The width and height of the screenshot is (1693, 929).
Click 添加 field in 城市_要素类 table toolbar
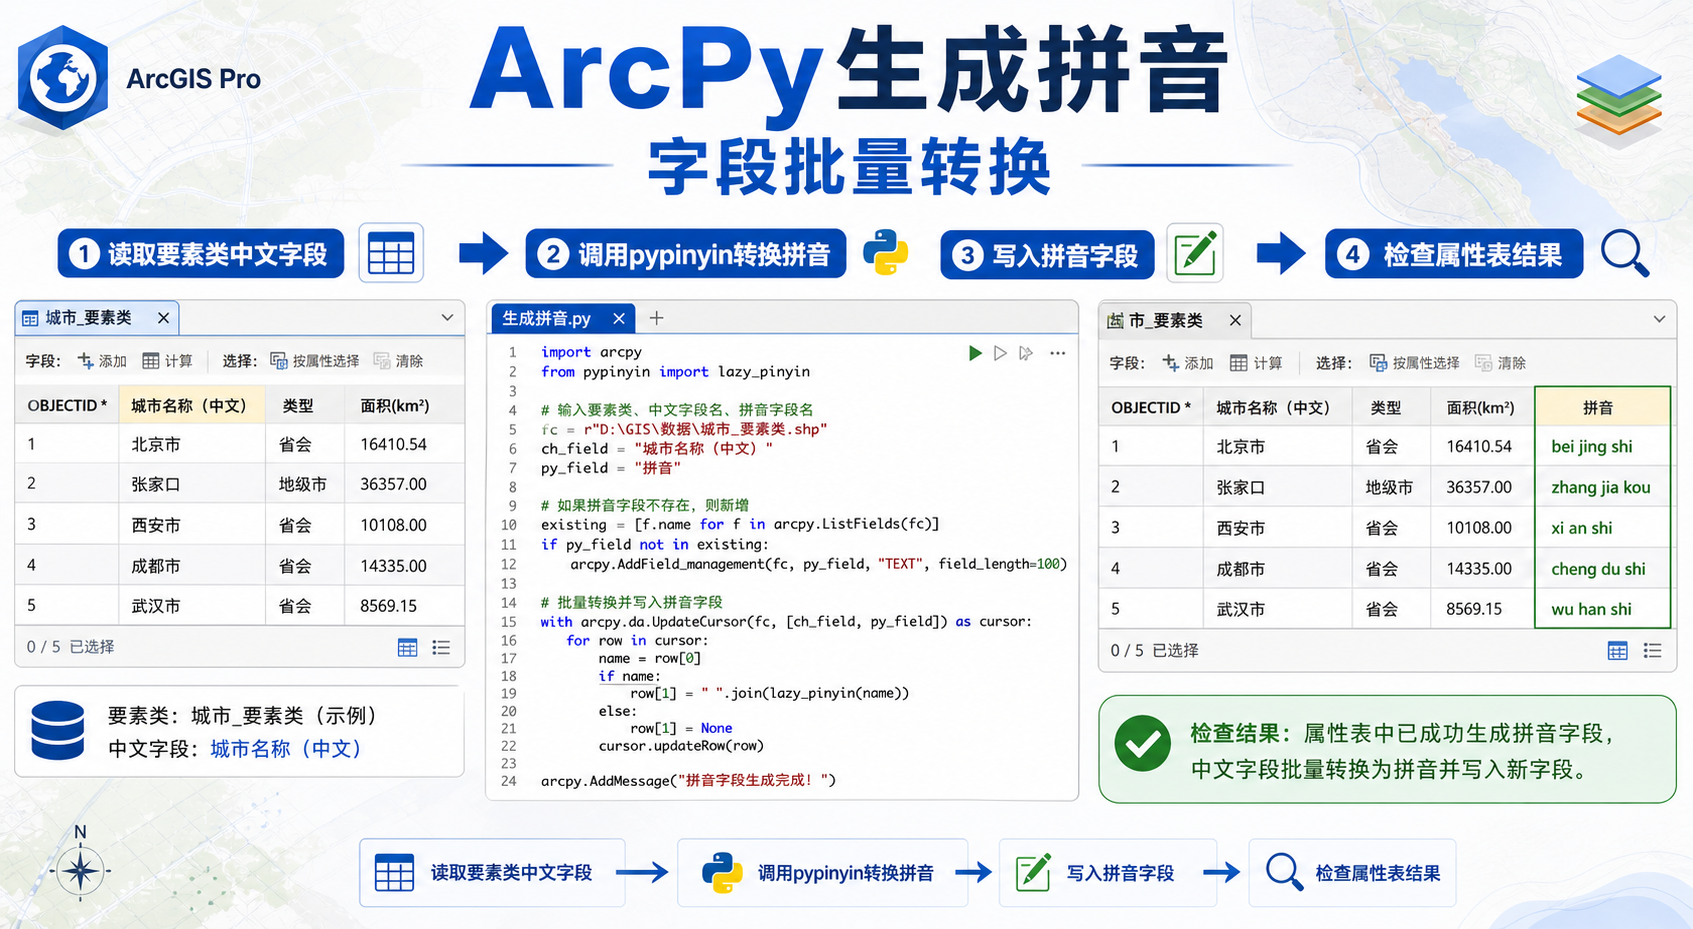point(103,361)
